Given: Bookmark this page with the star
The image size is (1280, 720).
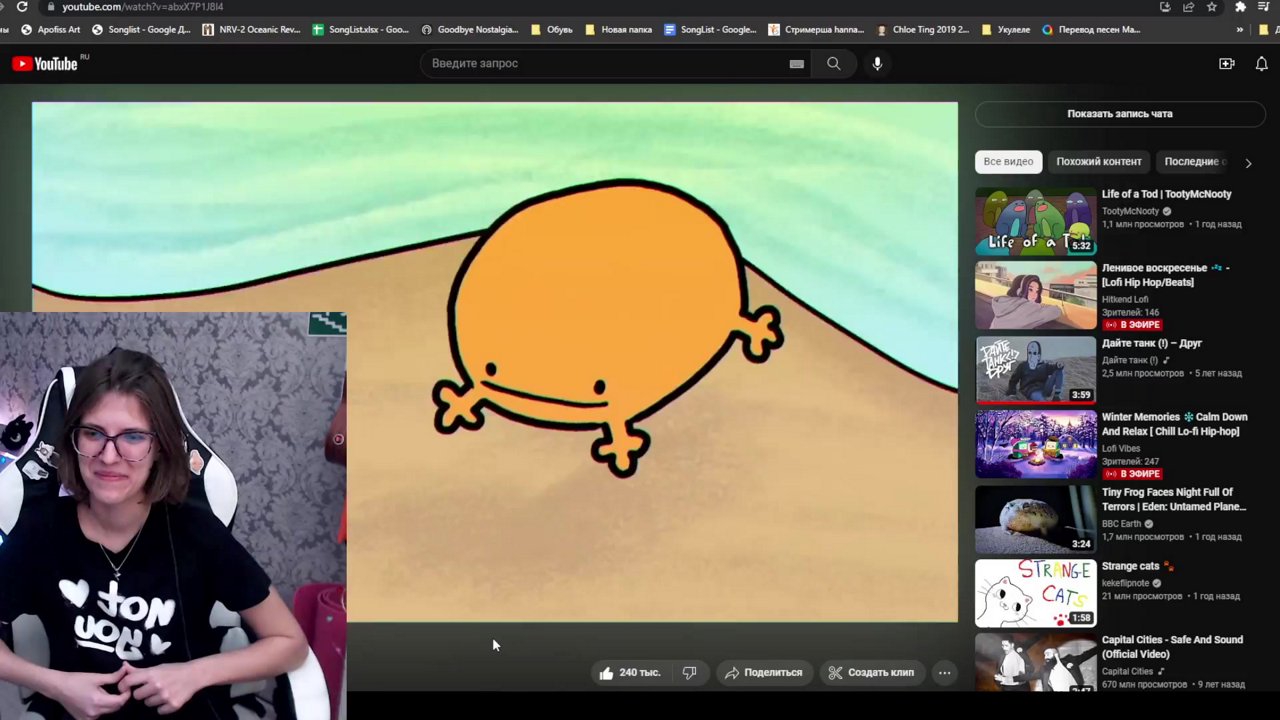Looking at the screenshot, I should [x=1212, y=6].
